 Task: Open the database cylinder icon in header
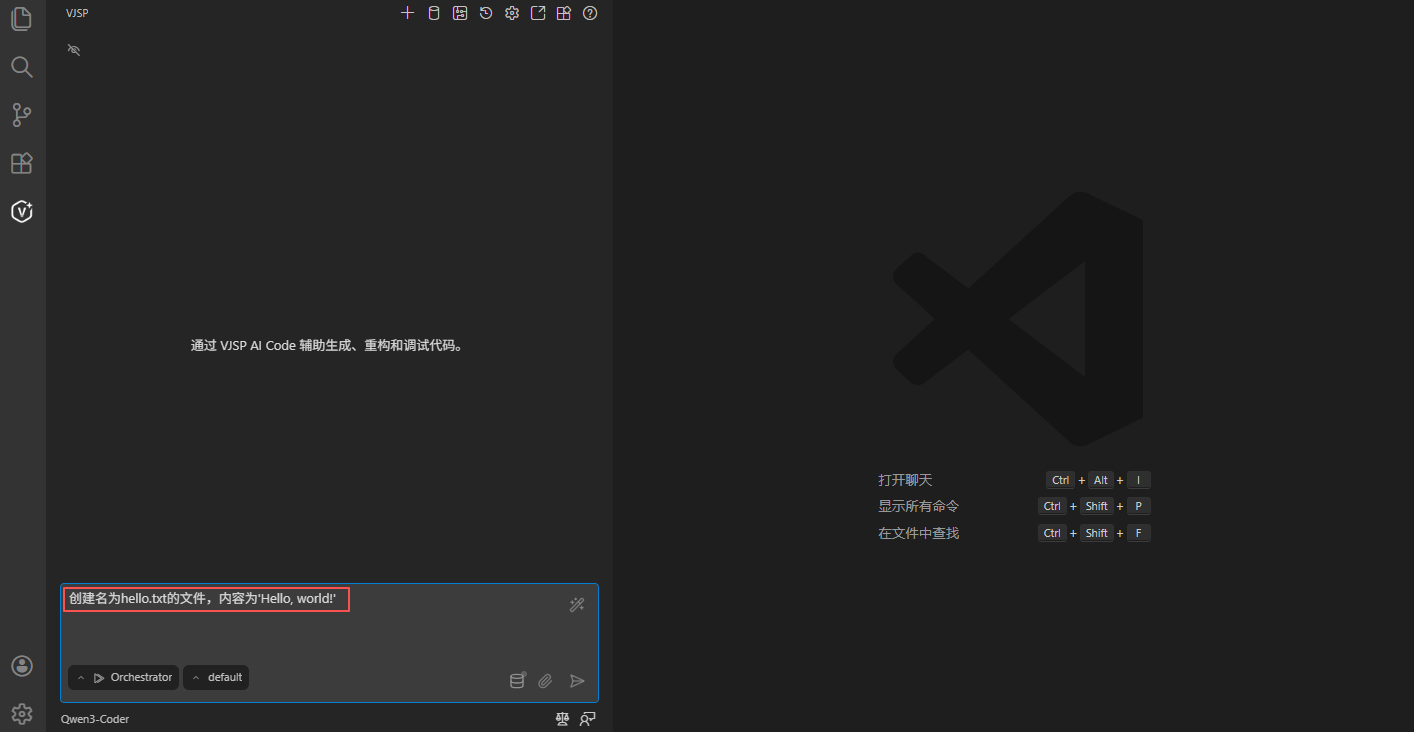(x=434, y=13)
